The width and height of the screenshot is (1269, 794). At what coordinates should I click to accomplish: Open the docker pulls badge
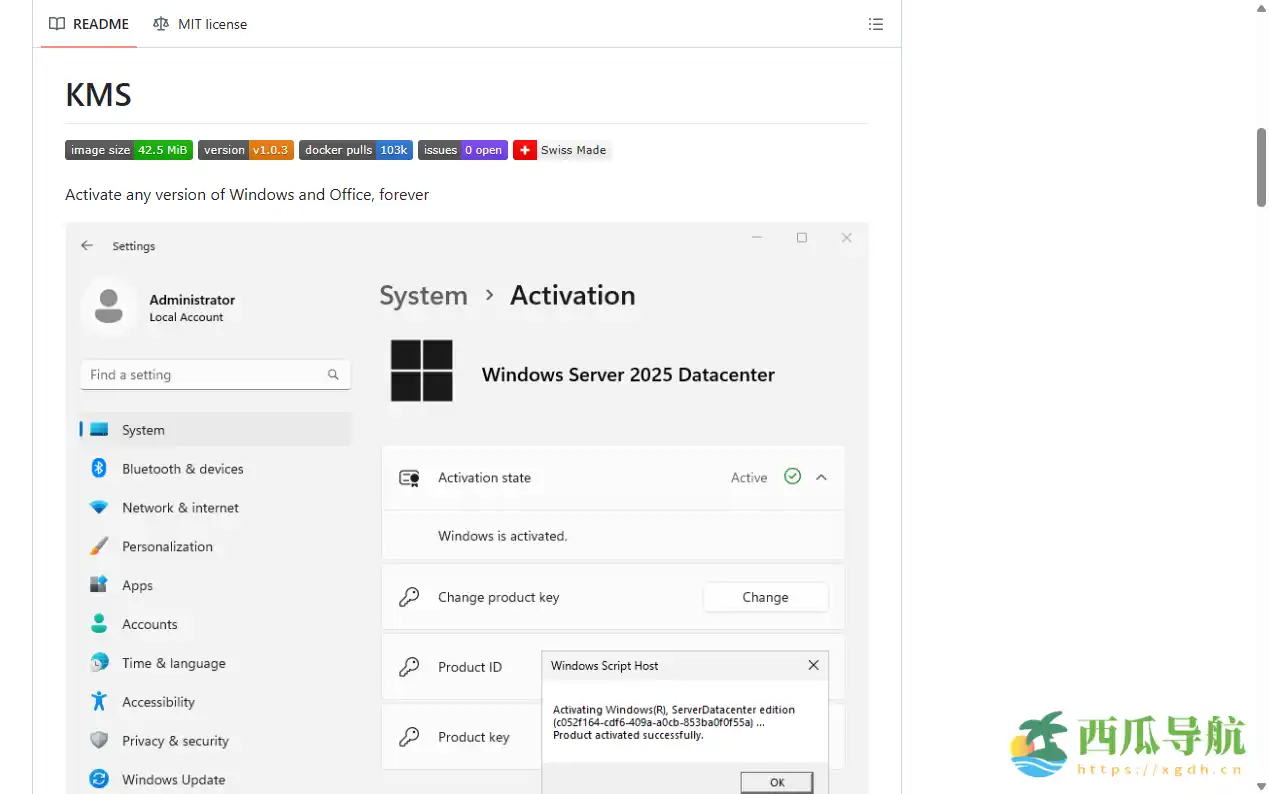355,150
